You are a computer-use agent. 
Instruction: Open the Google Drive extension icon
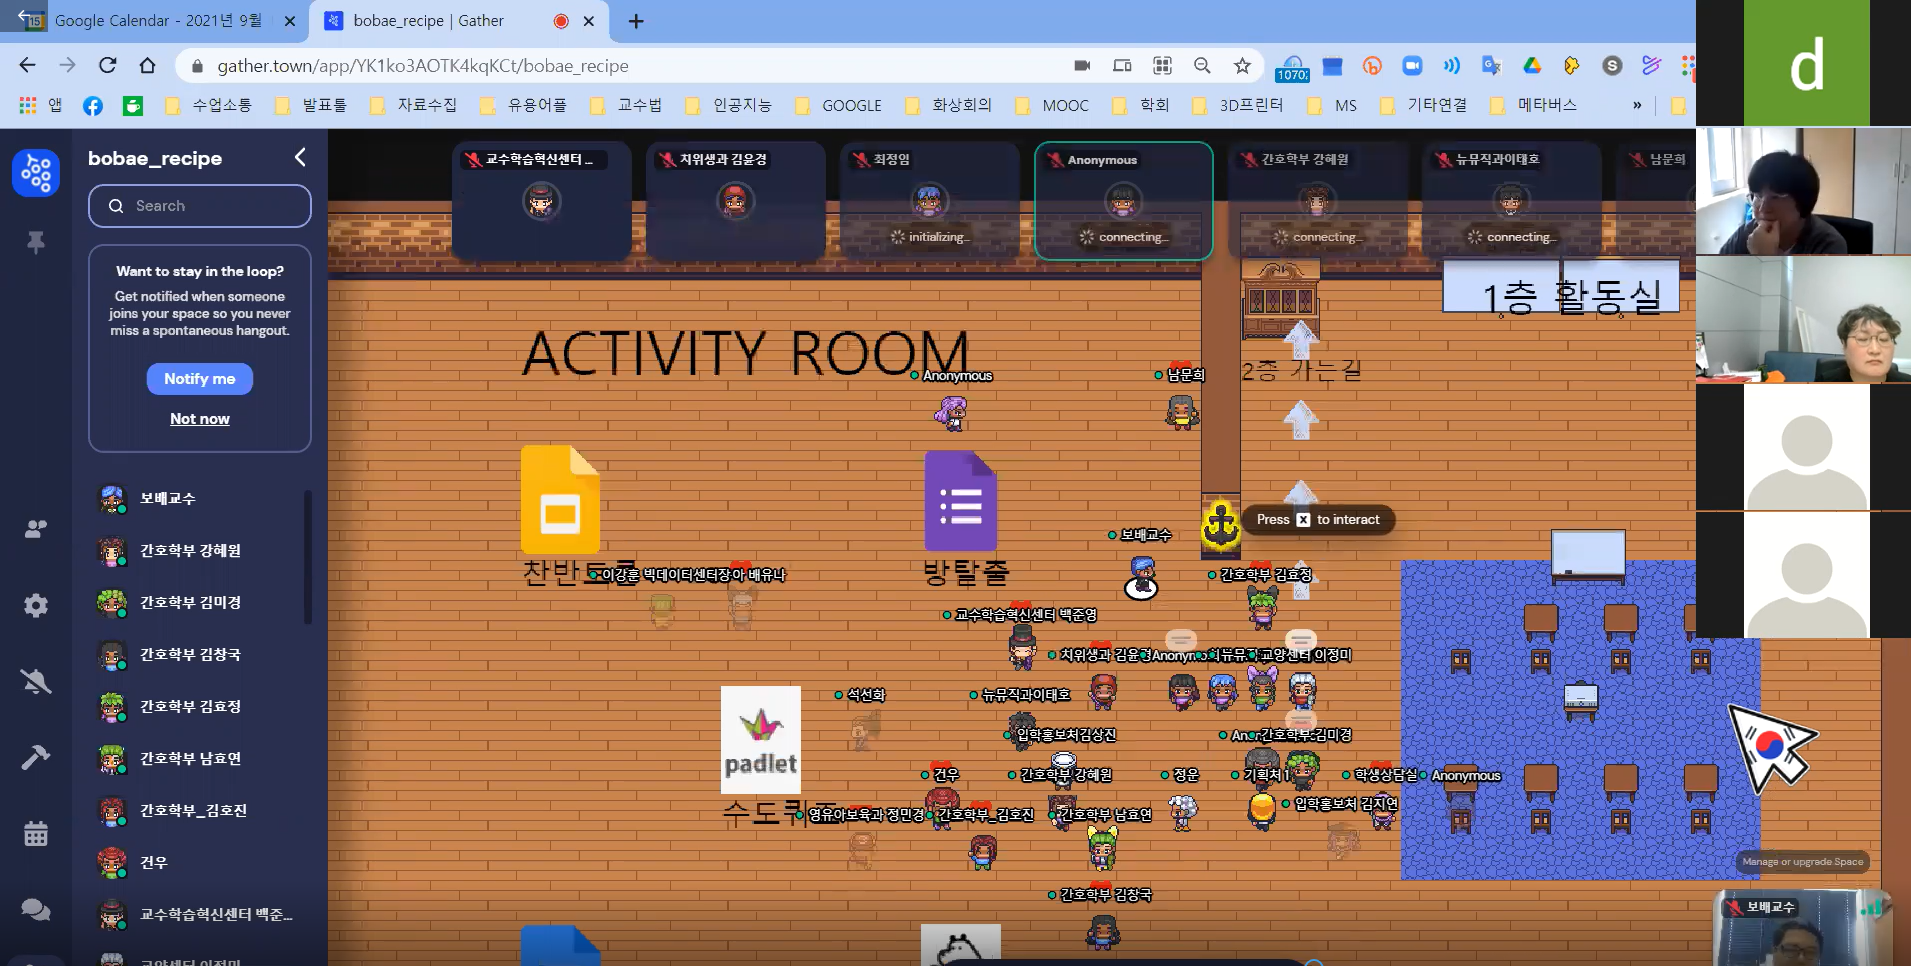(1531, 65)
